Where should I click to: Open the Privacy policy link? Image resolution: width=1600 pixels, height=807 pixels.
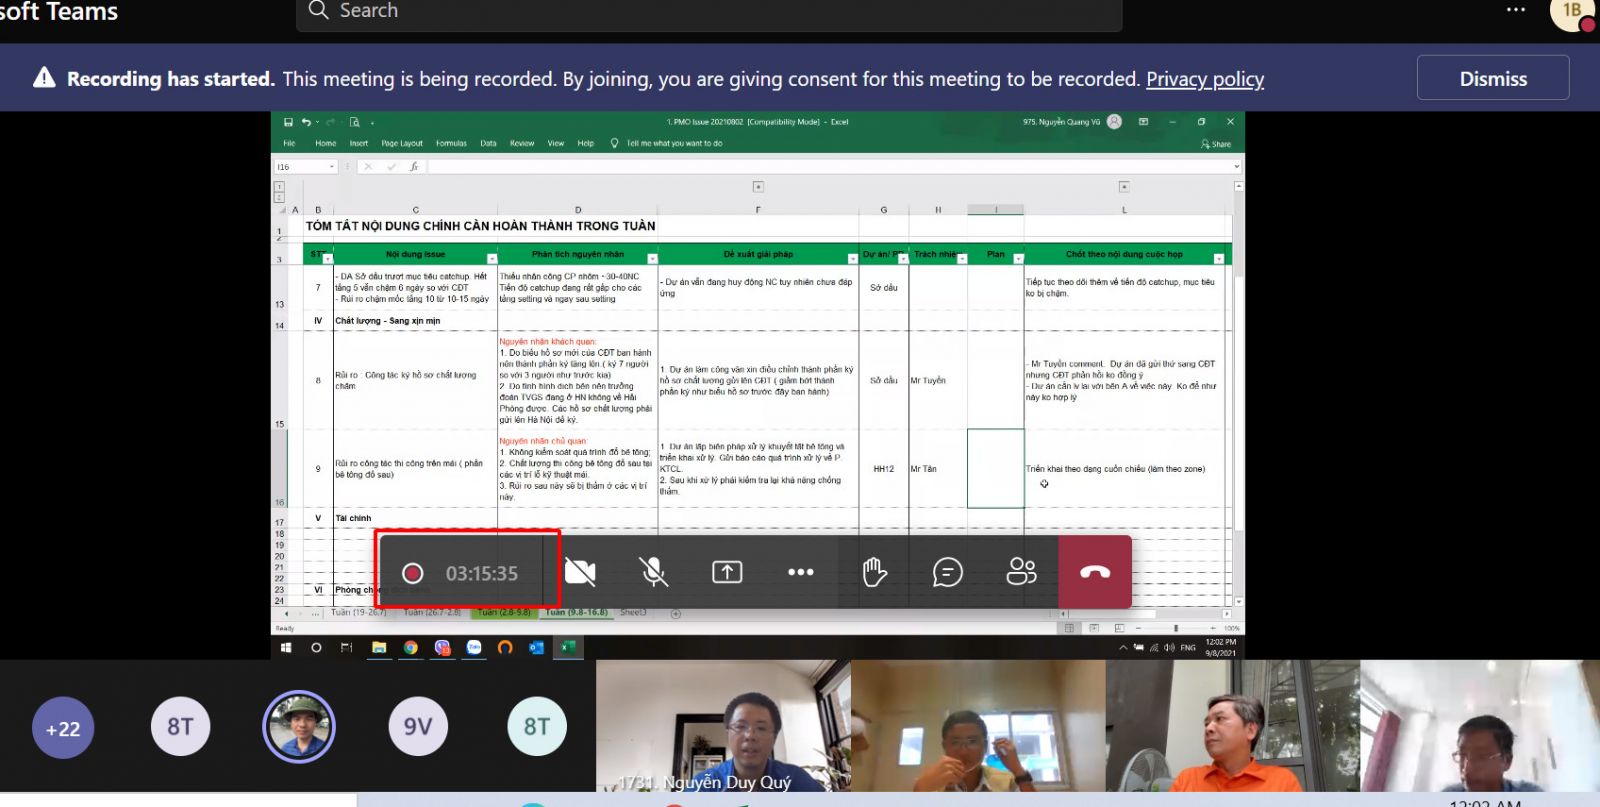click(1205, 79)
